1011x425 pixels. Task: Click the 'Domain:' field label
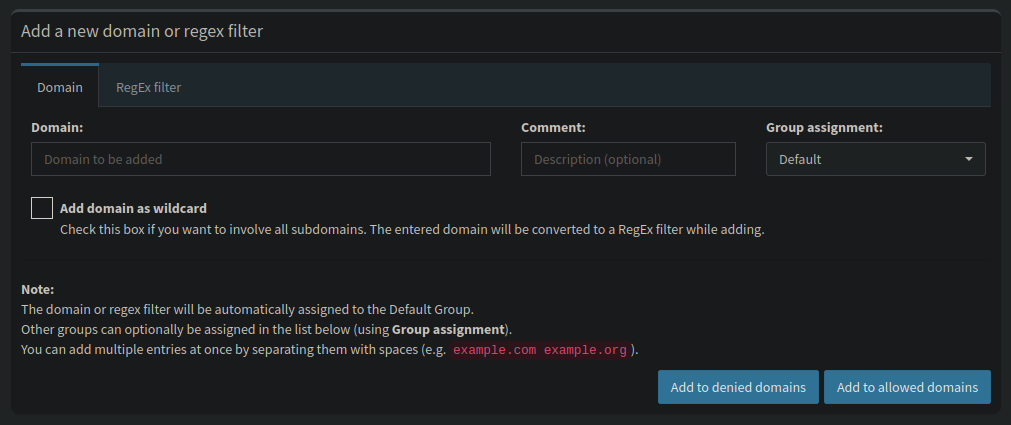pos(57,128)
